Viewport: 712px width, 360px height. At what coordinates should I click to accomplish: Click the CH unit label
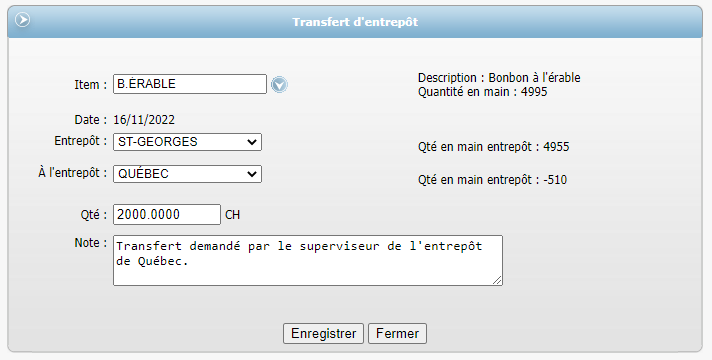point(232,215)
